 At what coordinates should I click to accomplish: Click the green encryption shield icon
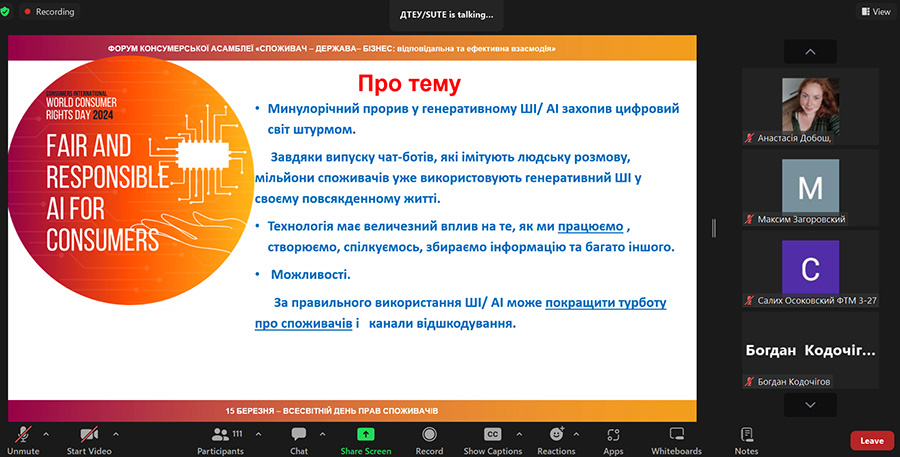point(5,11)
